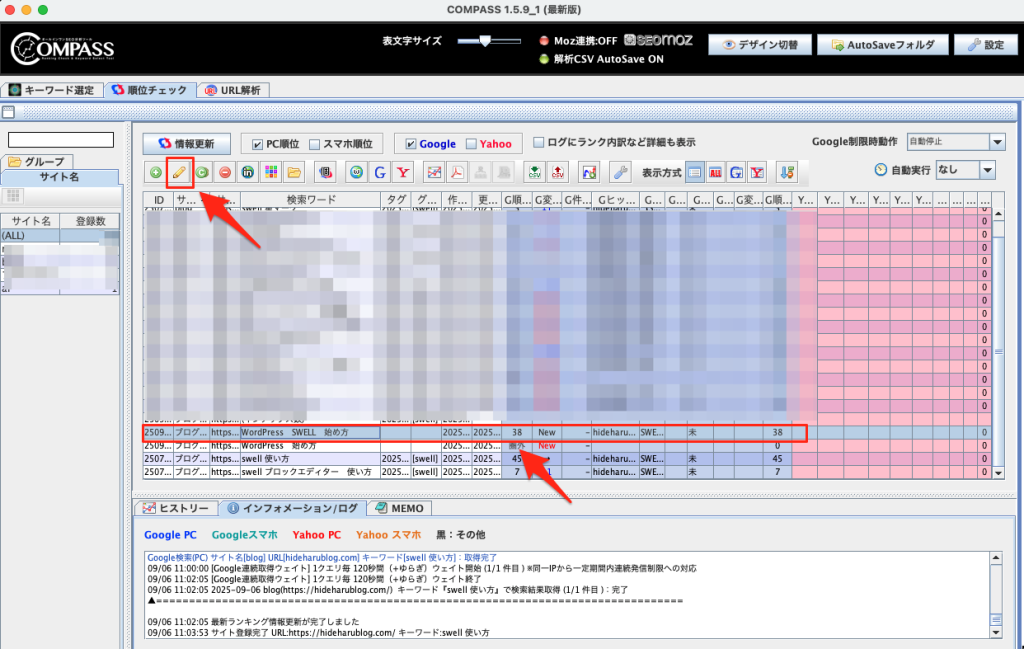Click the yellow folder icon in toolbar
The height and width of the screenshot is (649, 1024).
point(294,172)
